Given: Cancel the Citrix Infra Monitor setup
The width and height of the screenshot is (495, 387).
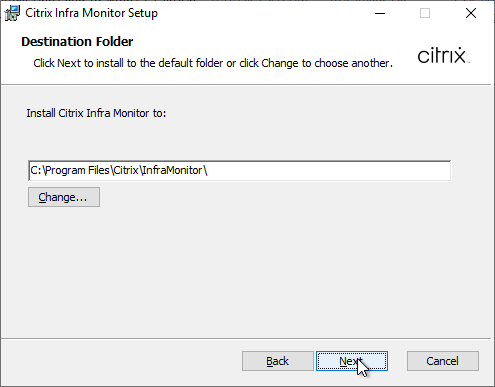Looking at the screenshot, I should (x=443, y=361).
